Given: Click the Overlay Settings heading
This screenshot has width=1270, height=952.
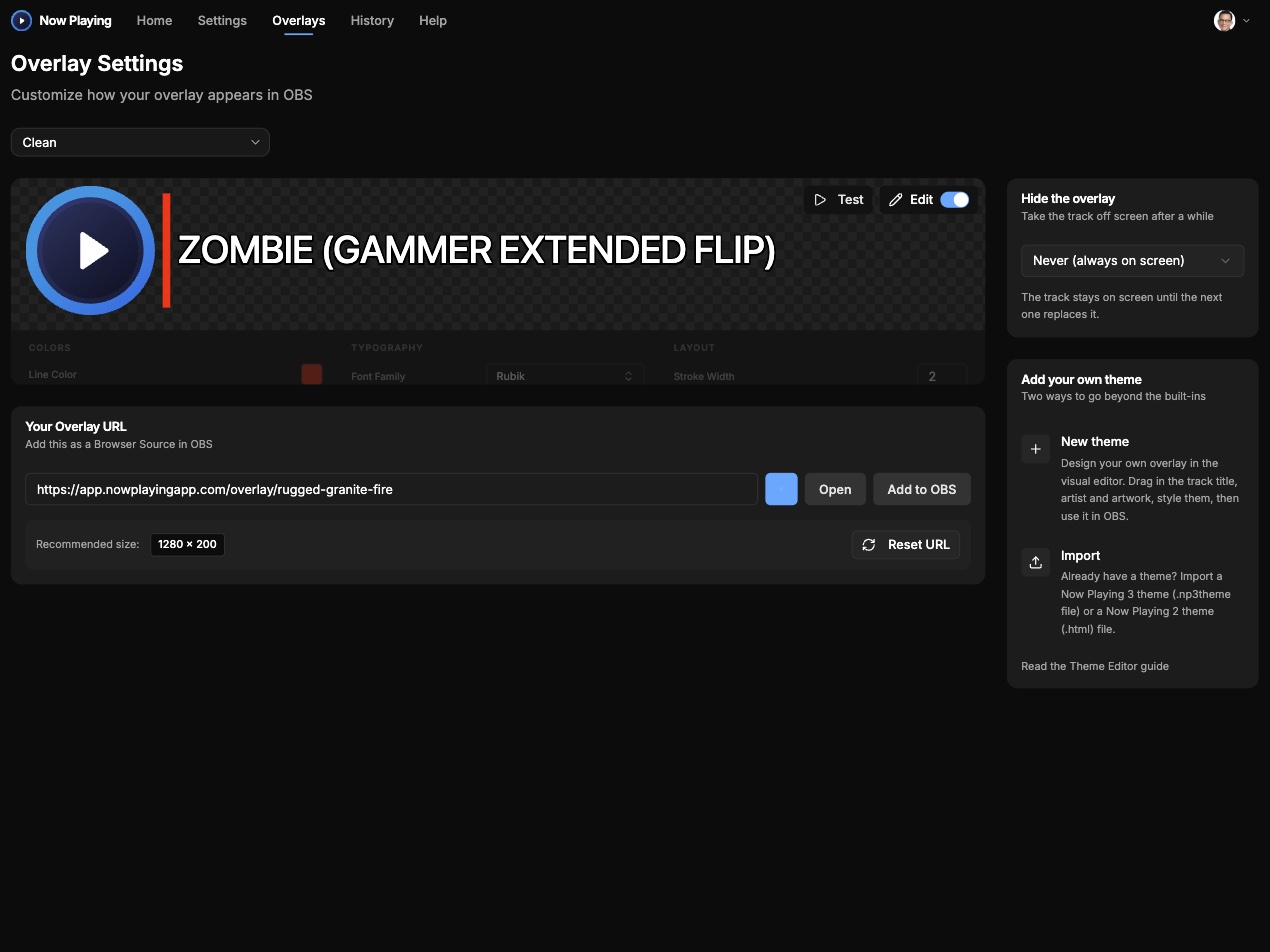Looking at the screenshot, I should [x=97, y=63].
